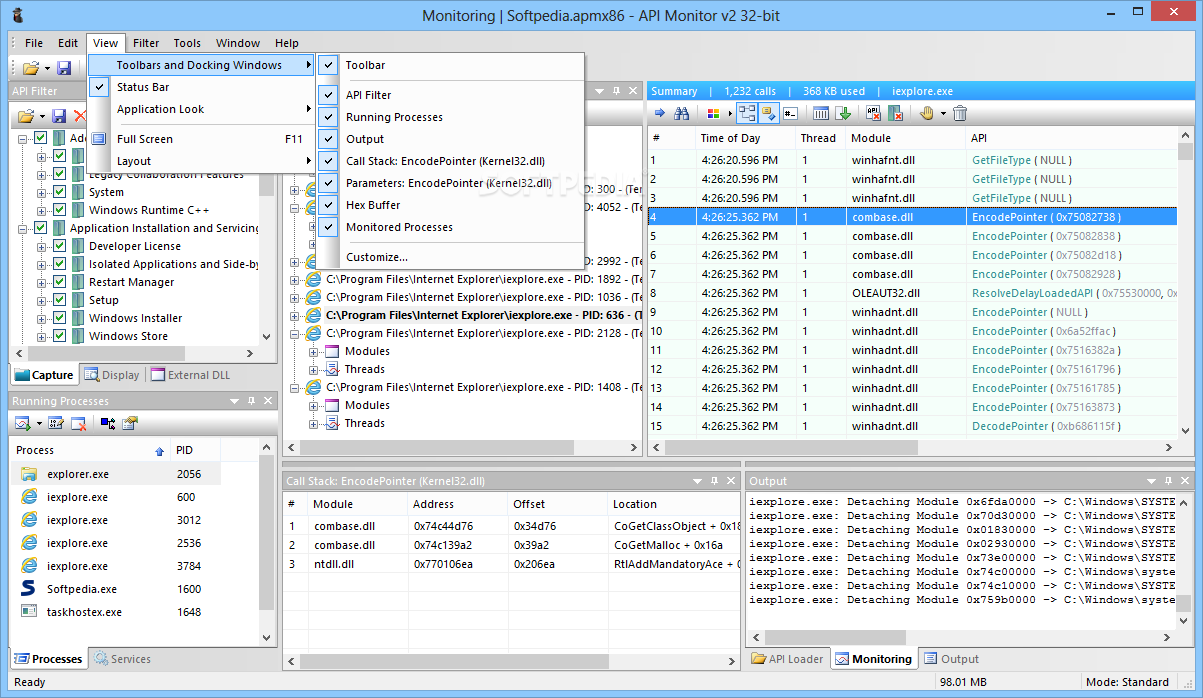Viewport: 1203px width, 698px height.
Task: Expand the iexplore.exe PID 1892 node
Action: point(295,279)
